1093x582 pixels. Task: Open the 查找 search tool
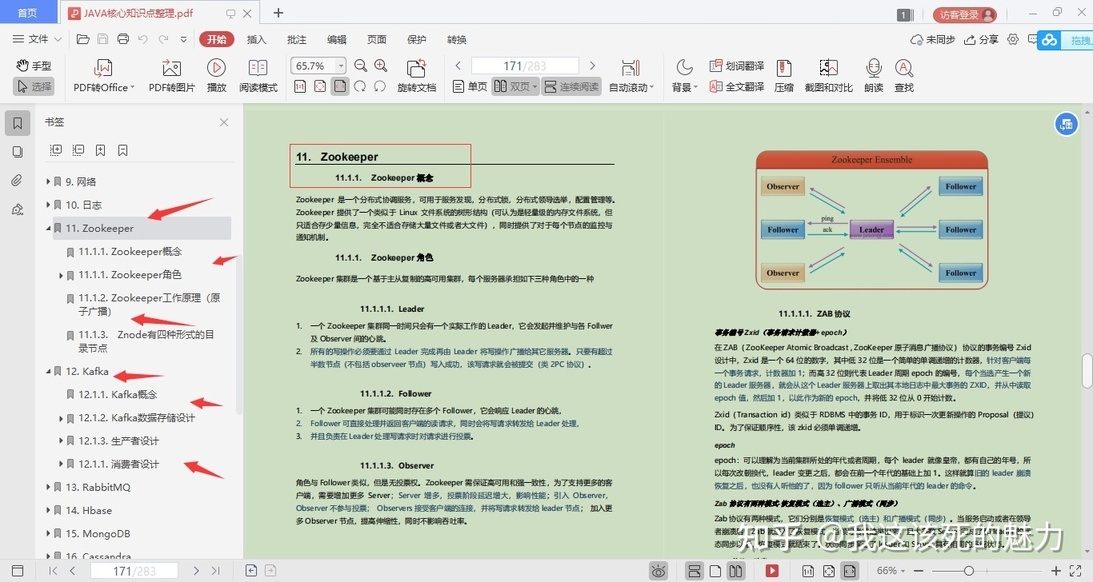tap(904, 76)
